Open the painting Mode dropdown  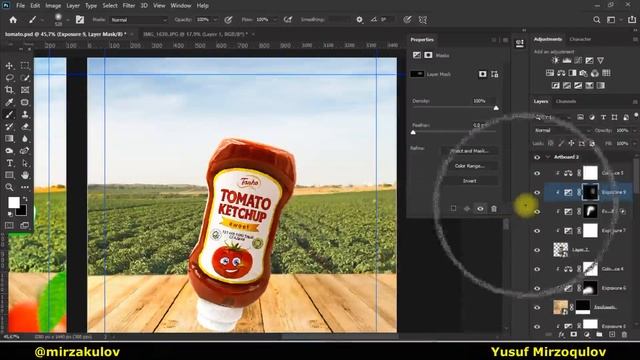tap(138, 20)
